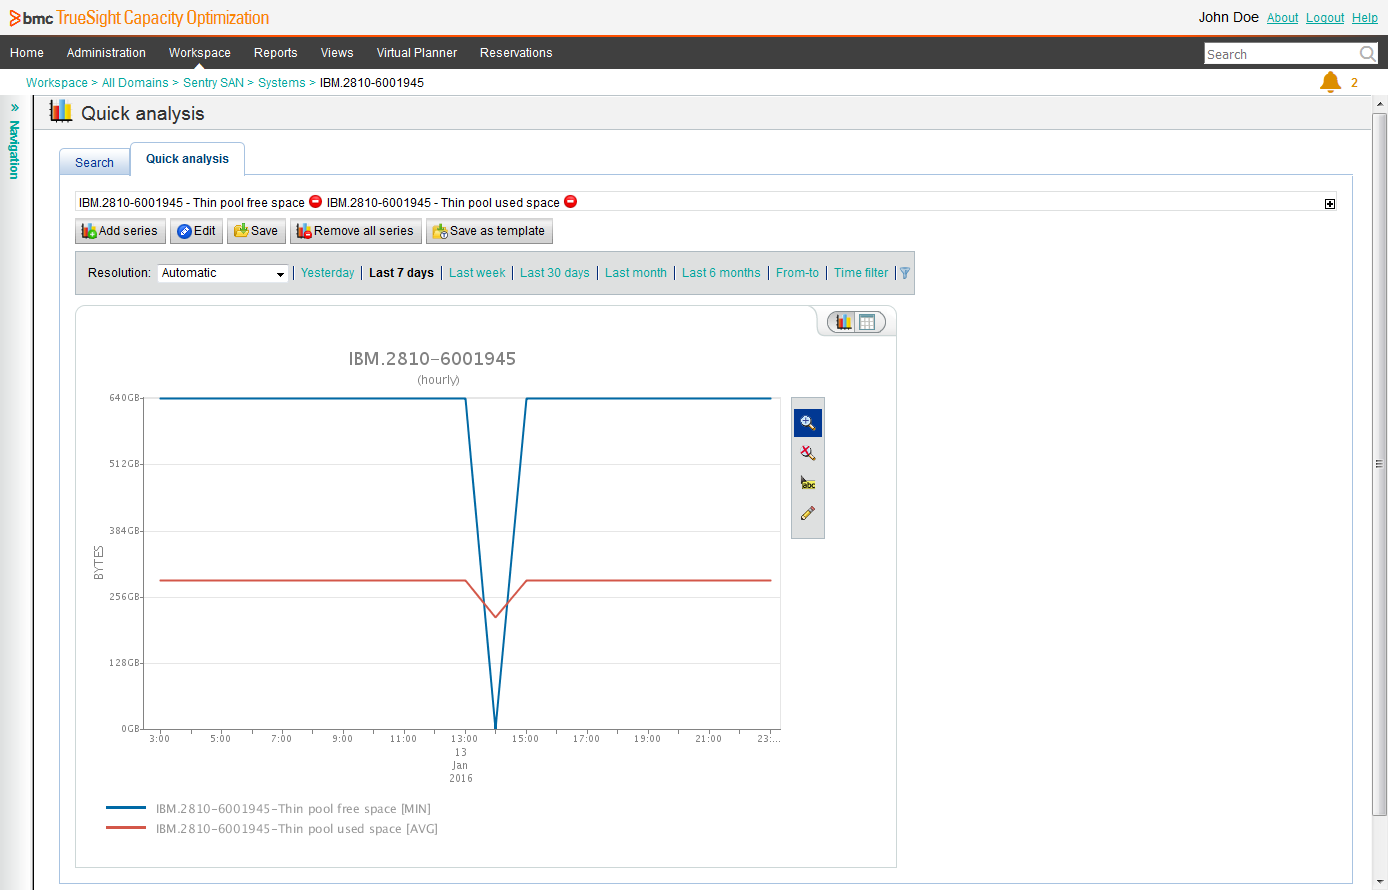The width and height of the screenshot is (1388, 890).
Task: Click the Thin pool used space legend label
Action: coord(297,829)
